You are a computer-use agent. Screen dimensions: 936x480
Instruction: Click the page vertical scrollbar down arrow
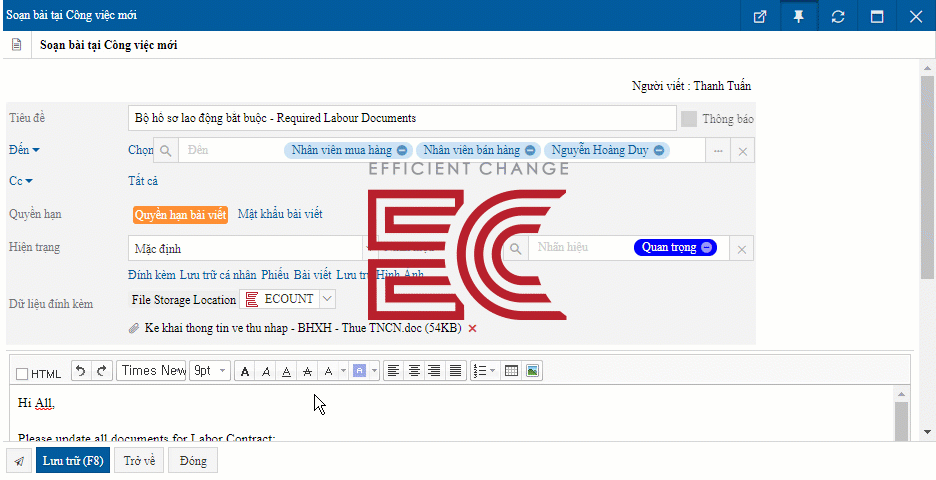coord(928,432)
